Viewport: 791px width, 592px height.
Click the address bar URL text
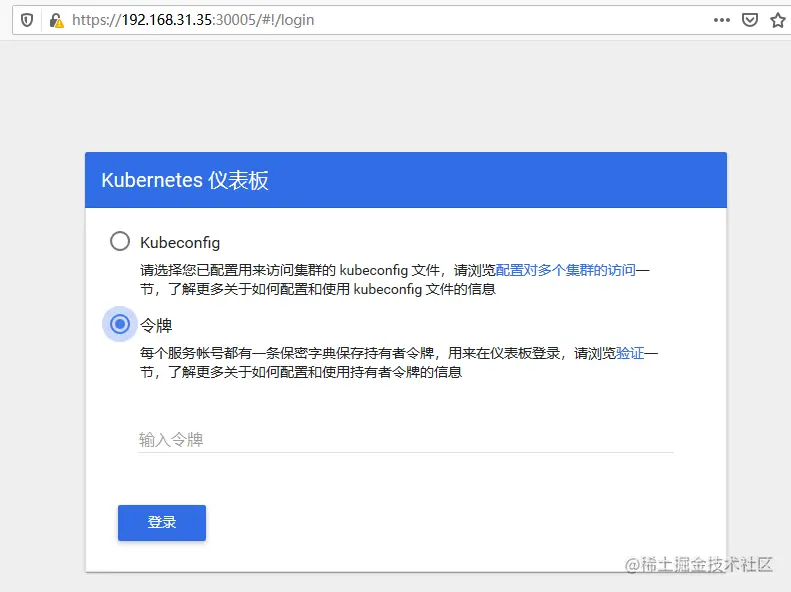193,20
